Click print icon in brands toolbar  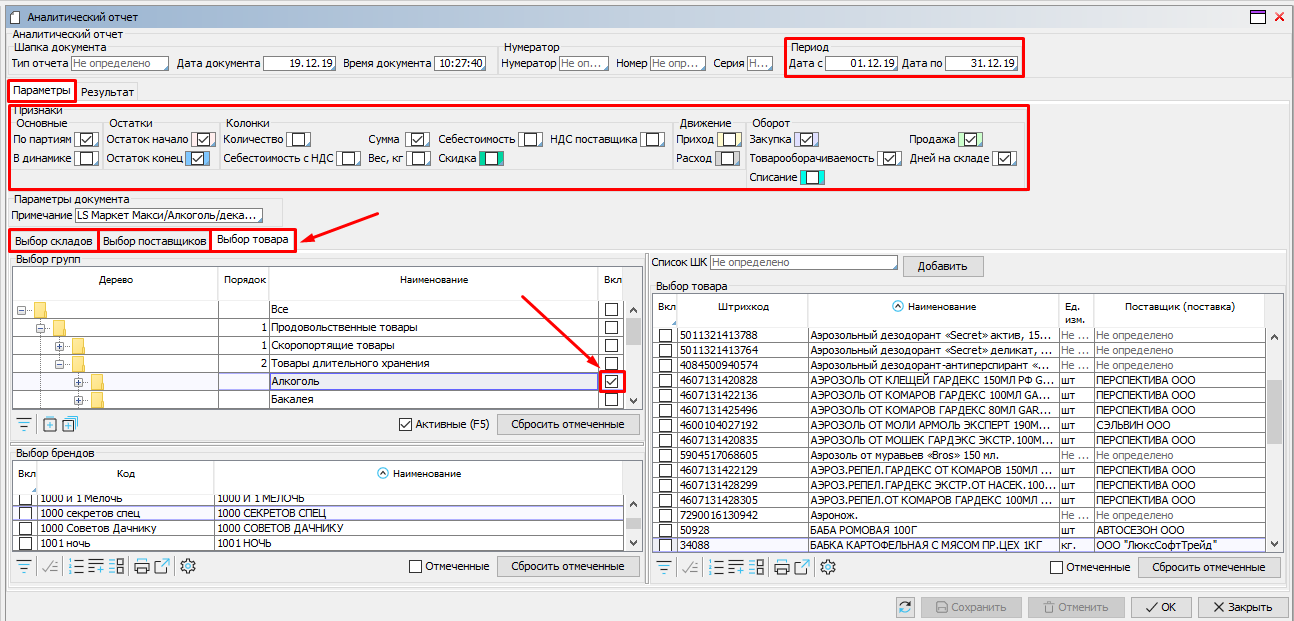141,567
